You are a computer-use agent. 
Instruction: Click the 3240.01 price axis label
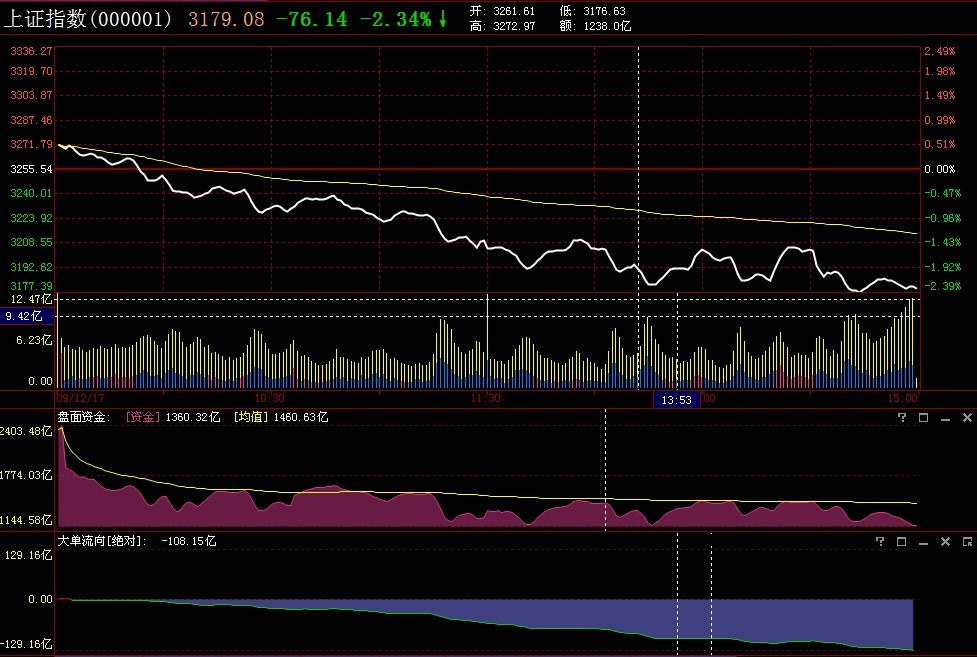pos(31,193)
